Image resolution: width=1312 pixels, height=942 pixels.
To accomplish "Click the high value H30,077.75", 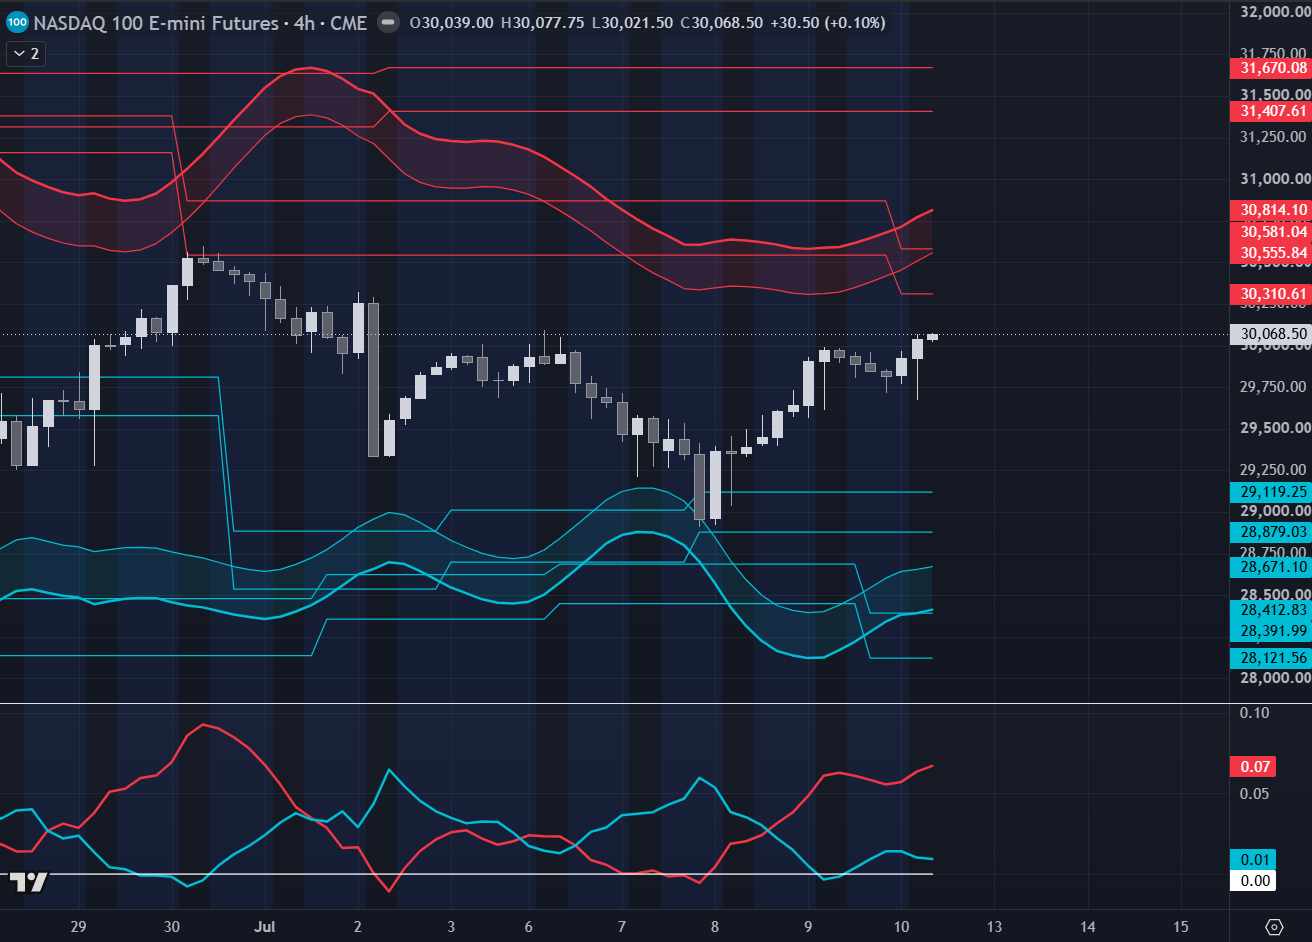I will point(542,22).
